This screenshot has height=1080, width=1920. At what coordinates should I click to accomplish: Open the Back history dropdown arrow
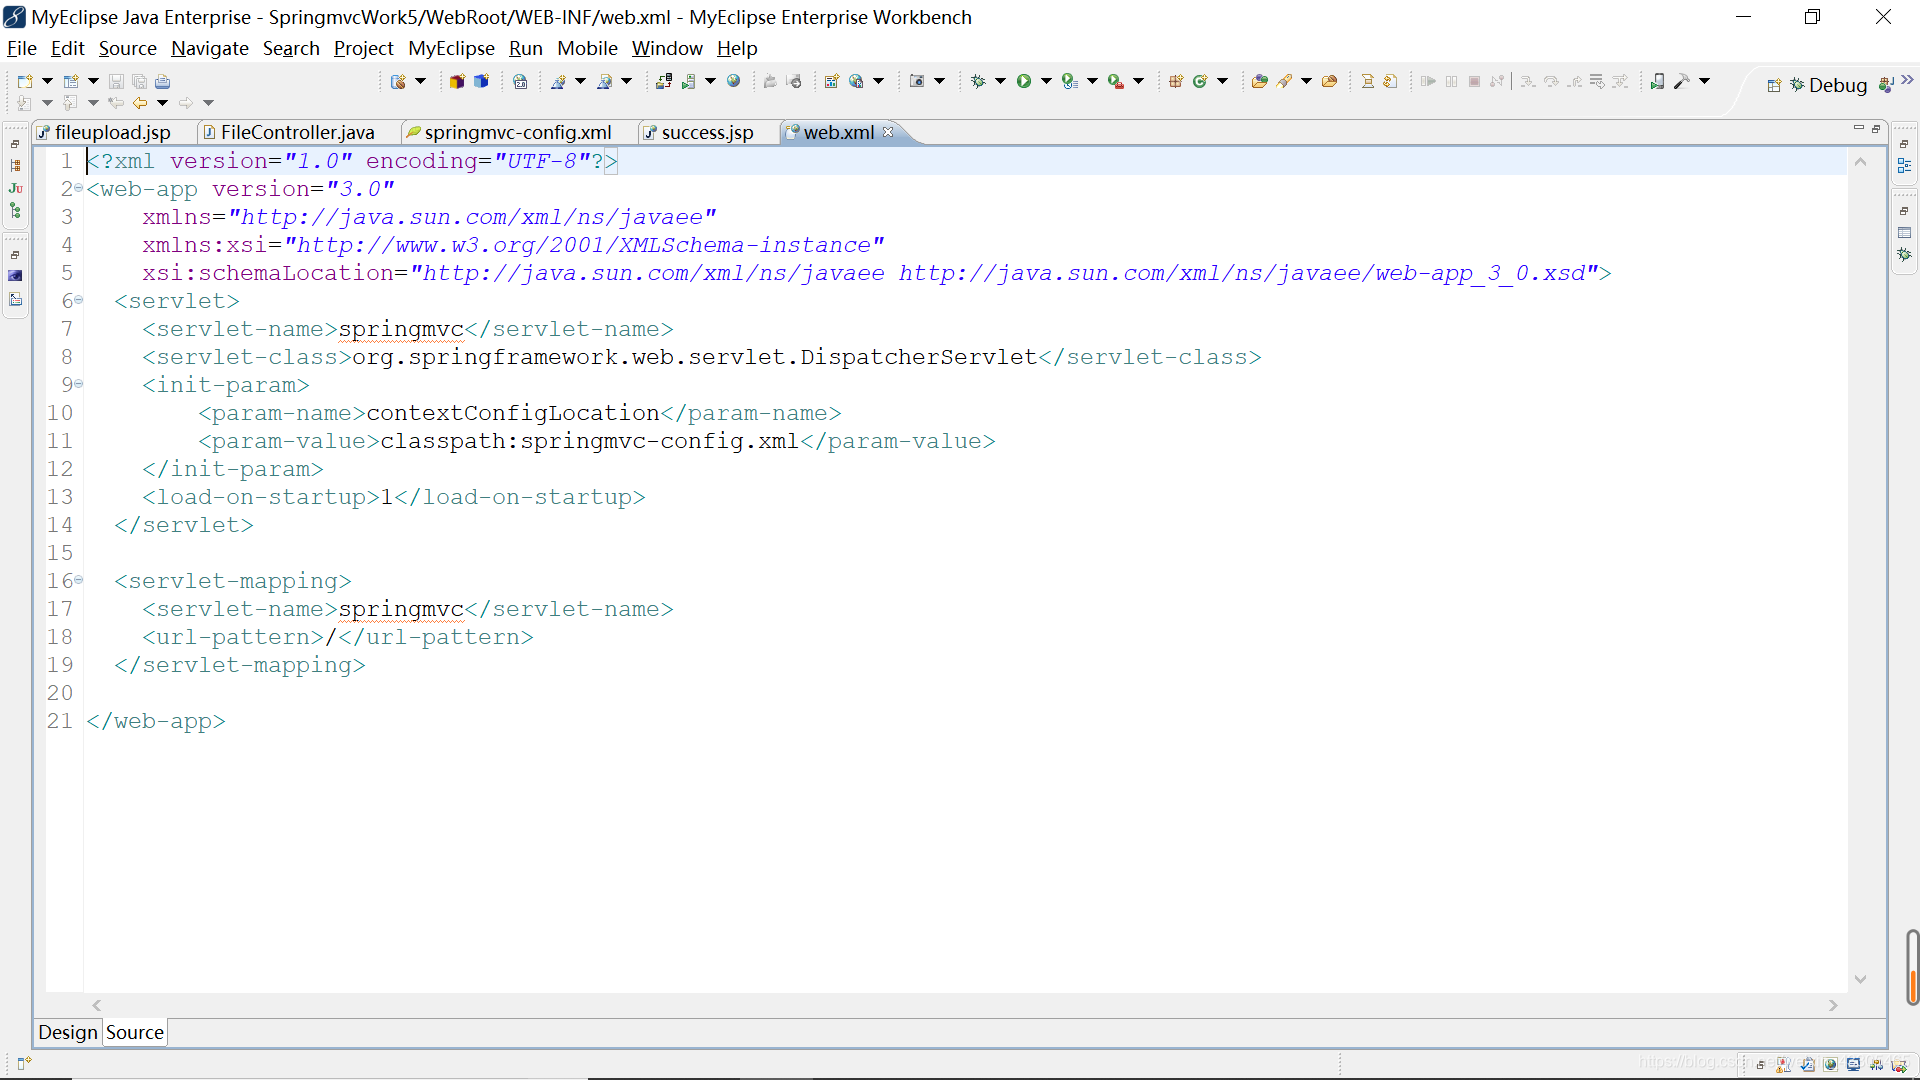click(162, 102)
